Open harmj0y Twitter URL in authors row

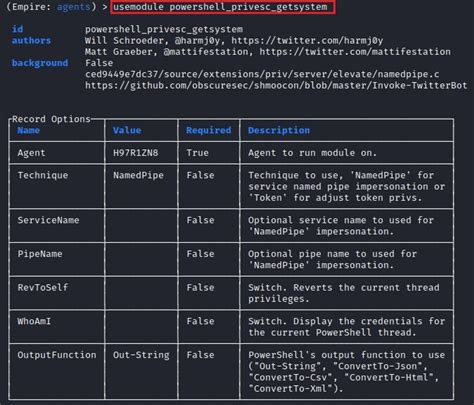[307, 41]
